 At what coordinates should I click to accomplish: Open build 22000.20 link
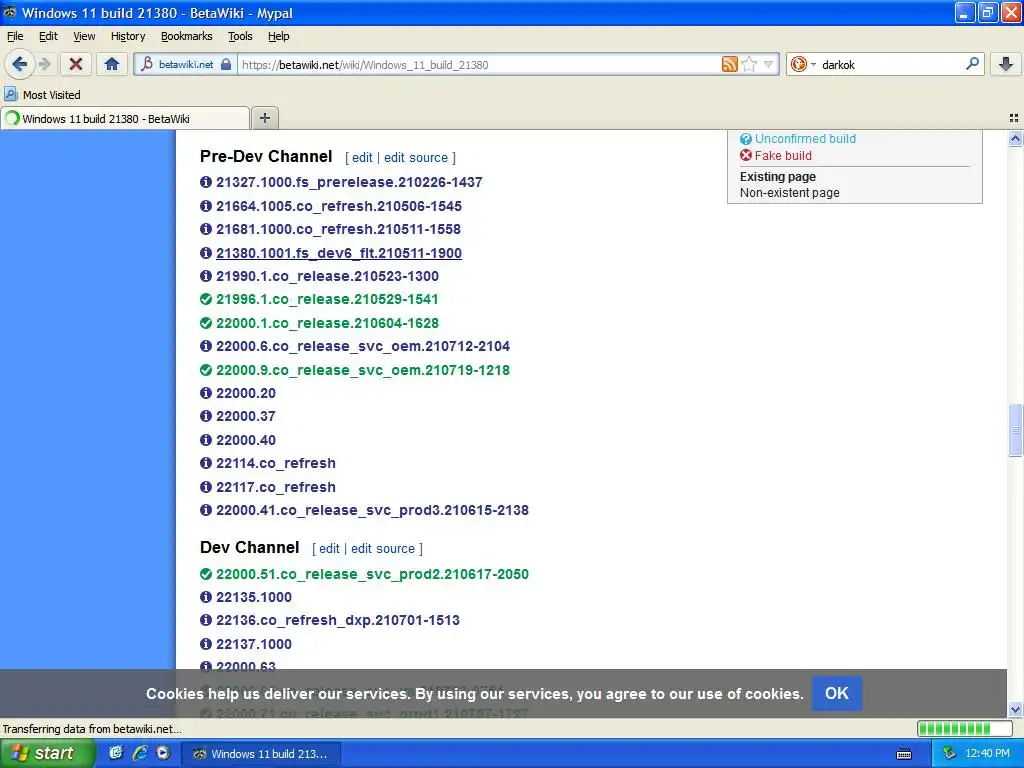coord(246,393)
